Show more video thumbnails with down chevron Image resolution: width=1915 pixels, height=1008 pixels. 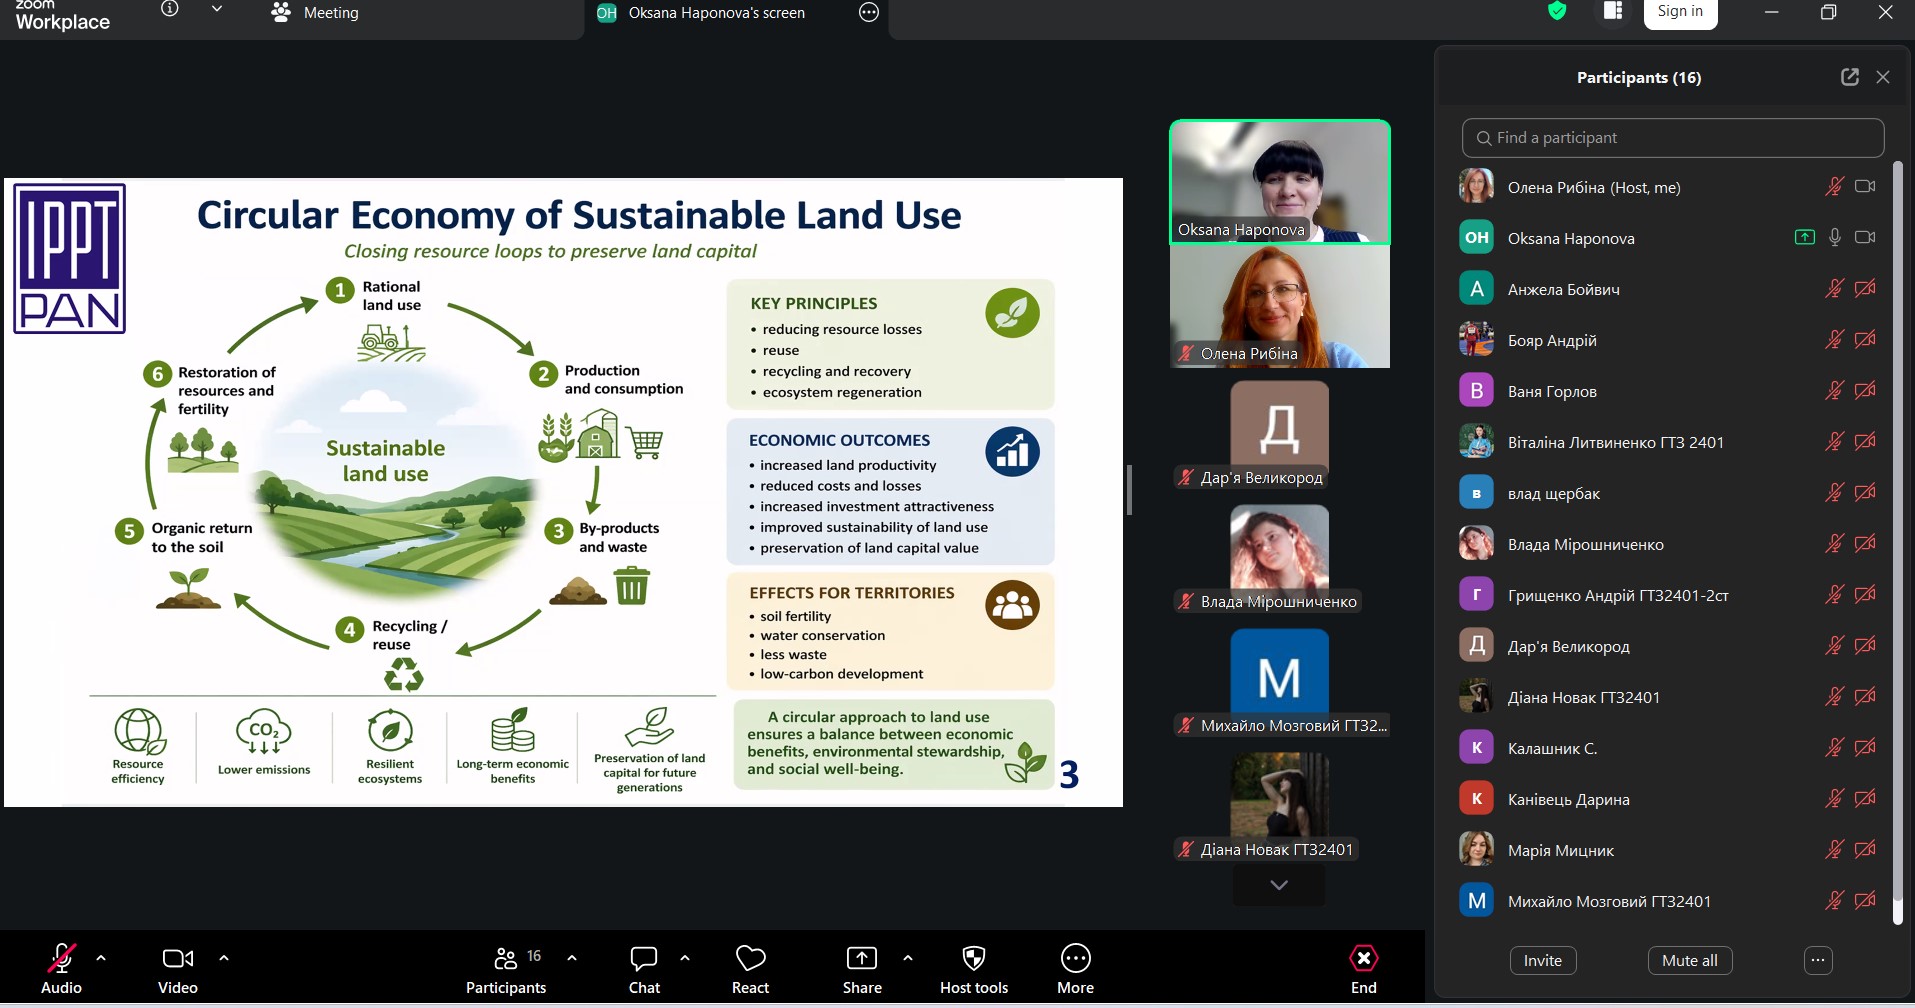point(1279,885)
